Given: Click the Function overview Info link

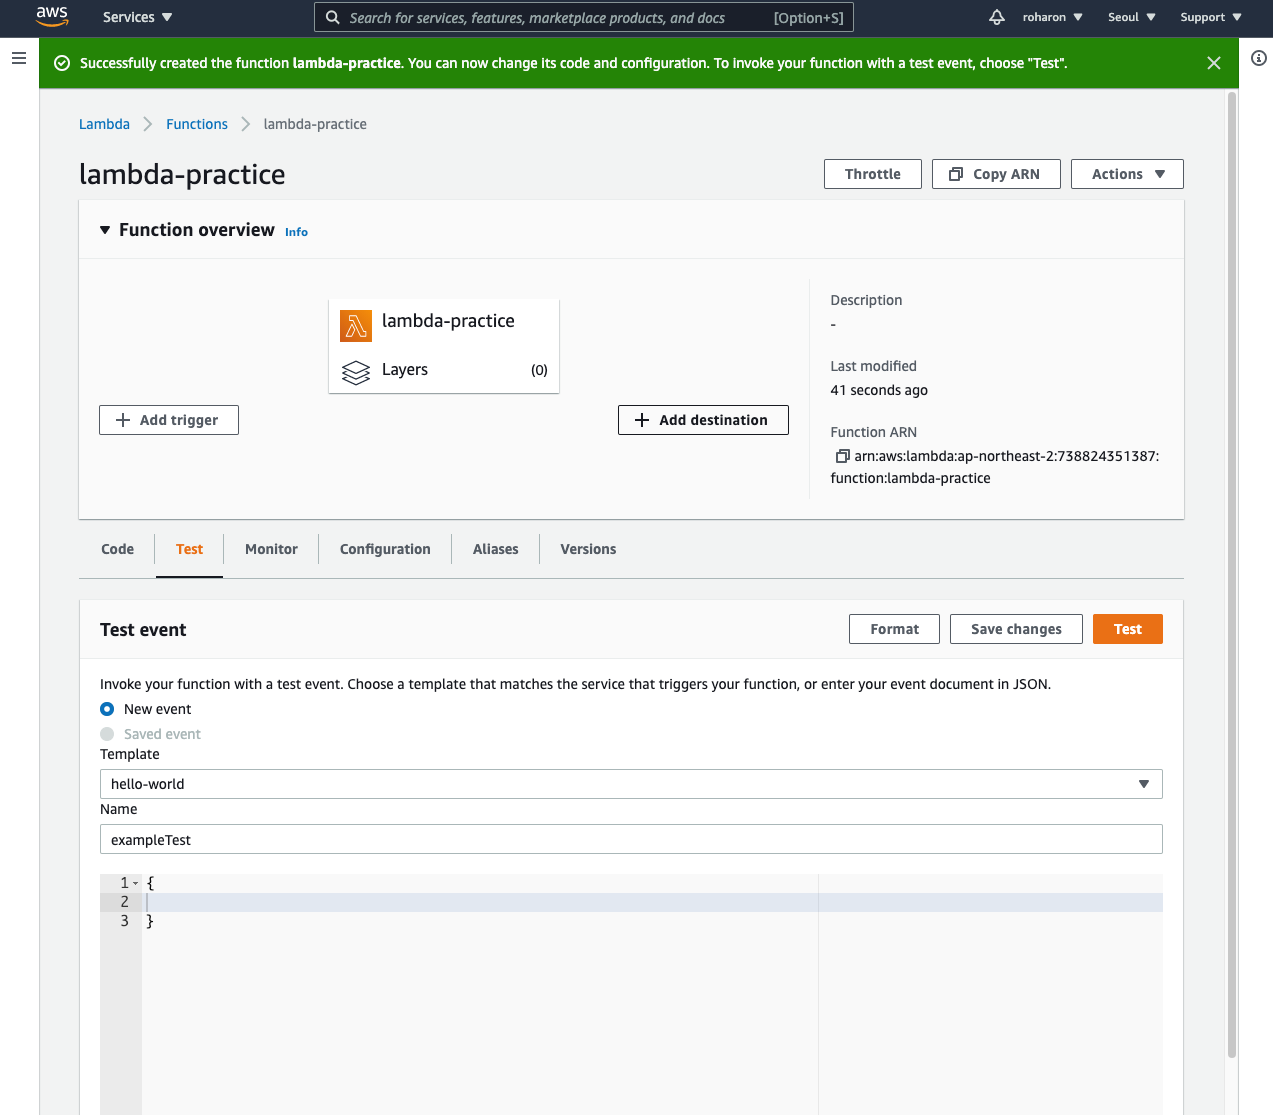Looking at the screenshot, I should pyautogui.click(x=296, y=232).
